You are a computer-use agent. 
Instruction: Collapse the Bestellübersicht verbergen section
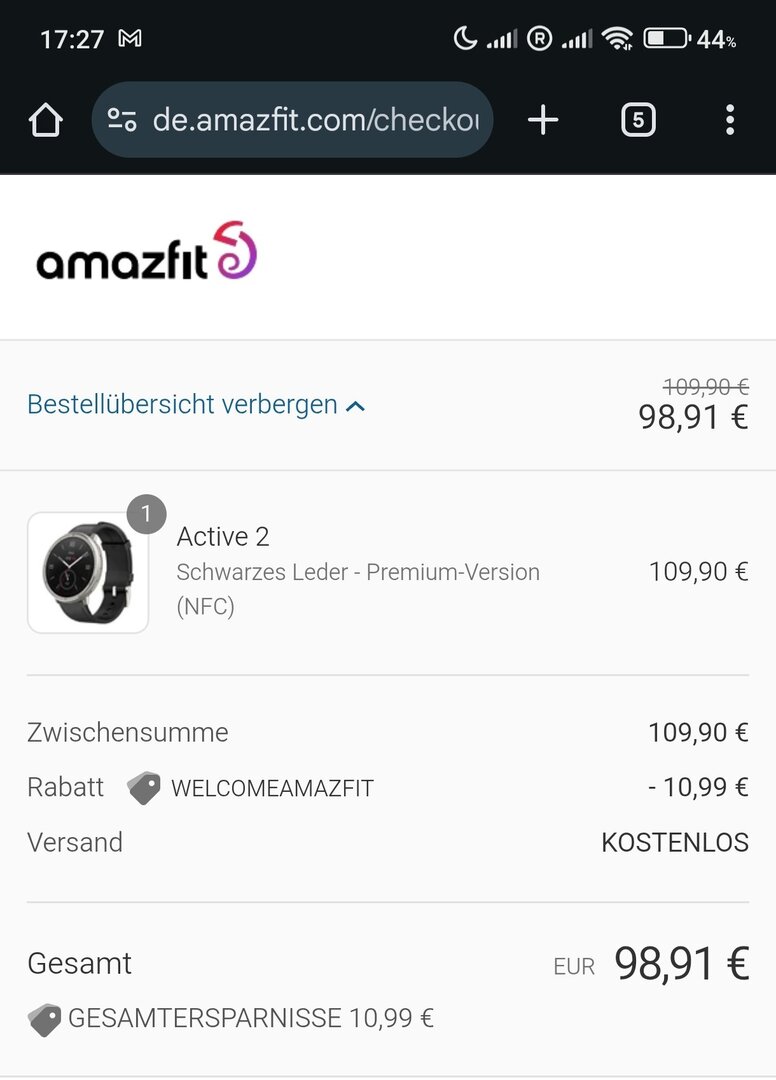183,405
